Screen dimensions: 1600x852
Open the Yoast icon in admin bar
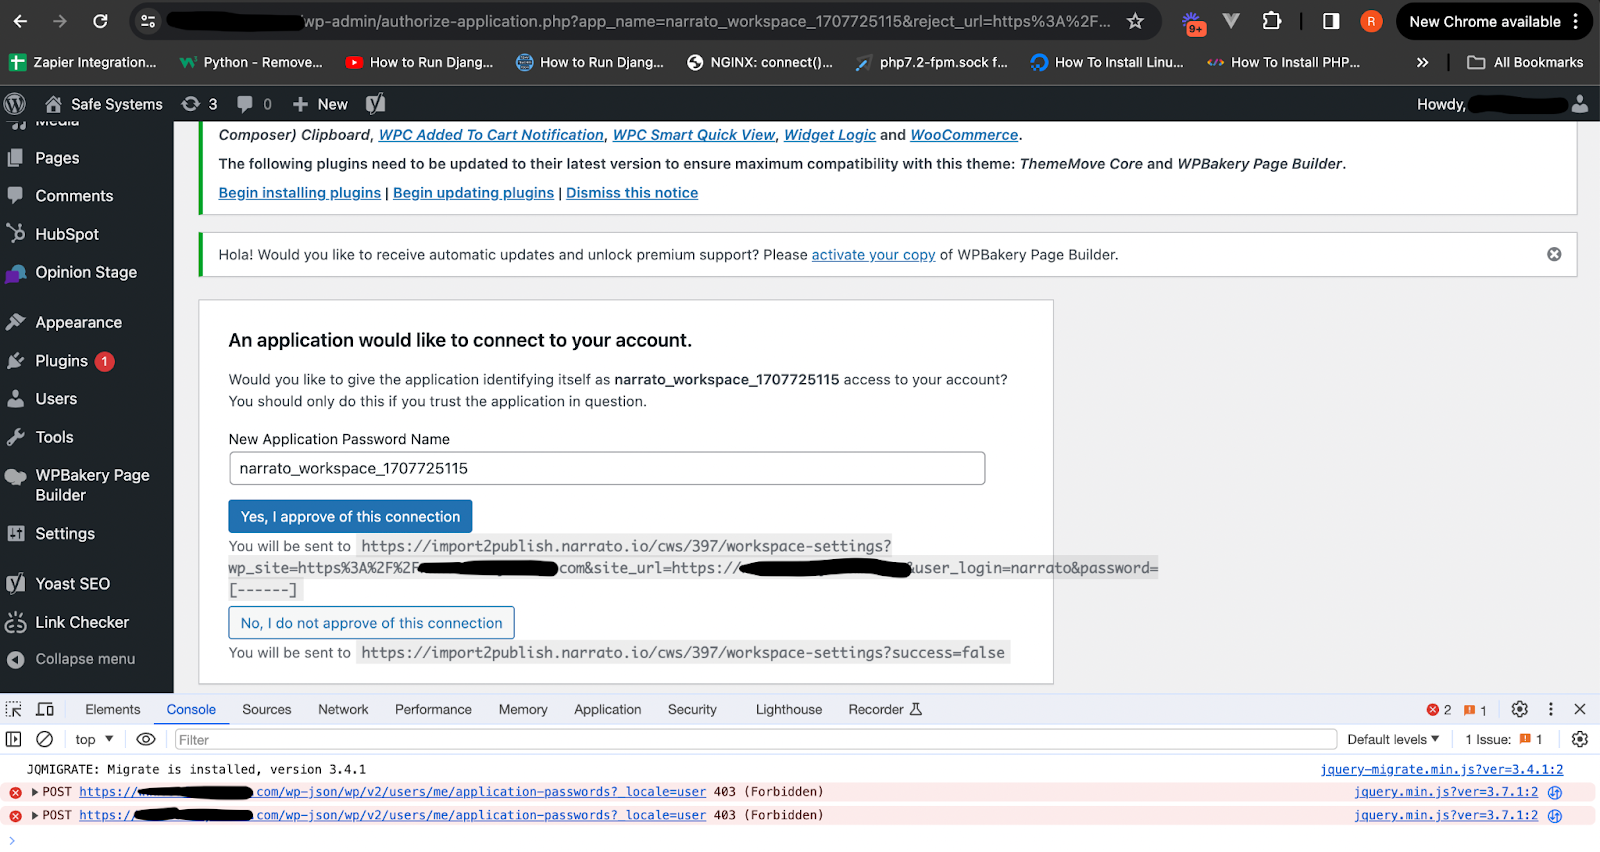coord(376,104)
